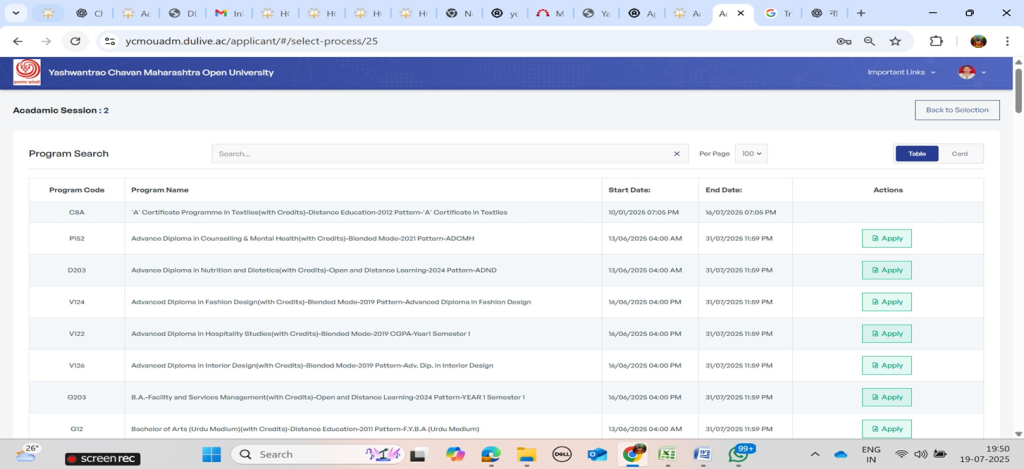Switch to Table view
Image resolution: width=1024 pixels, height=469 pixels.
[916, 154]
